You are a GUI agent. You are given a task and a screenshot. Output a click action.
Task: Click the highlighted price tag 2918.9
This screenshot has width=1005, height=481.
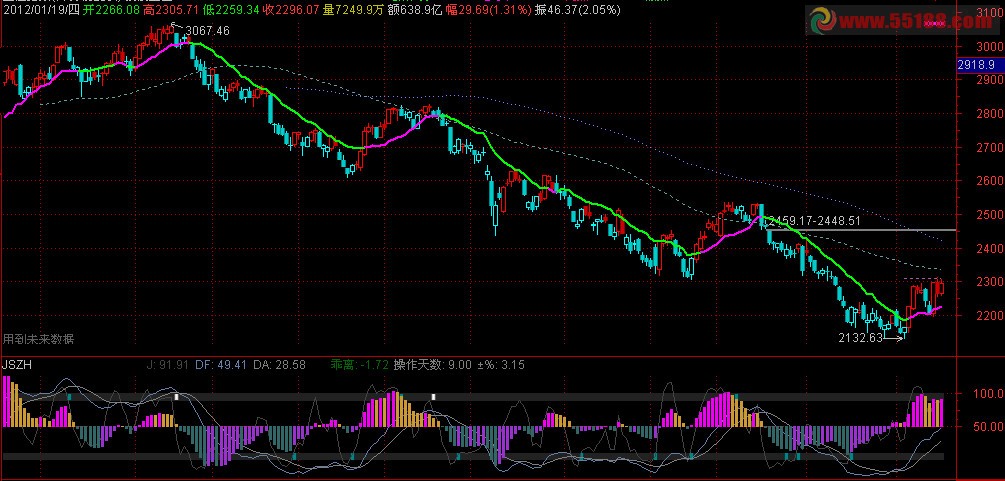(x=976, y=65)
